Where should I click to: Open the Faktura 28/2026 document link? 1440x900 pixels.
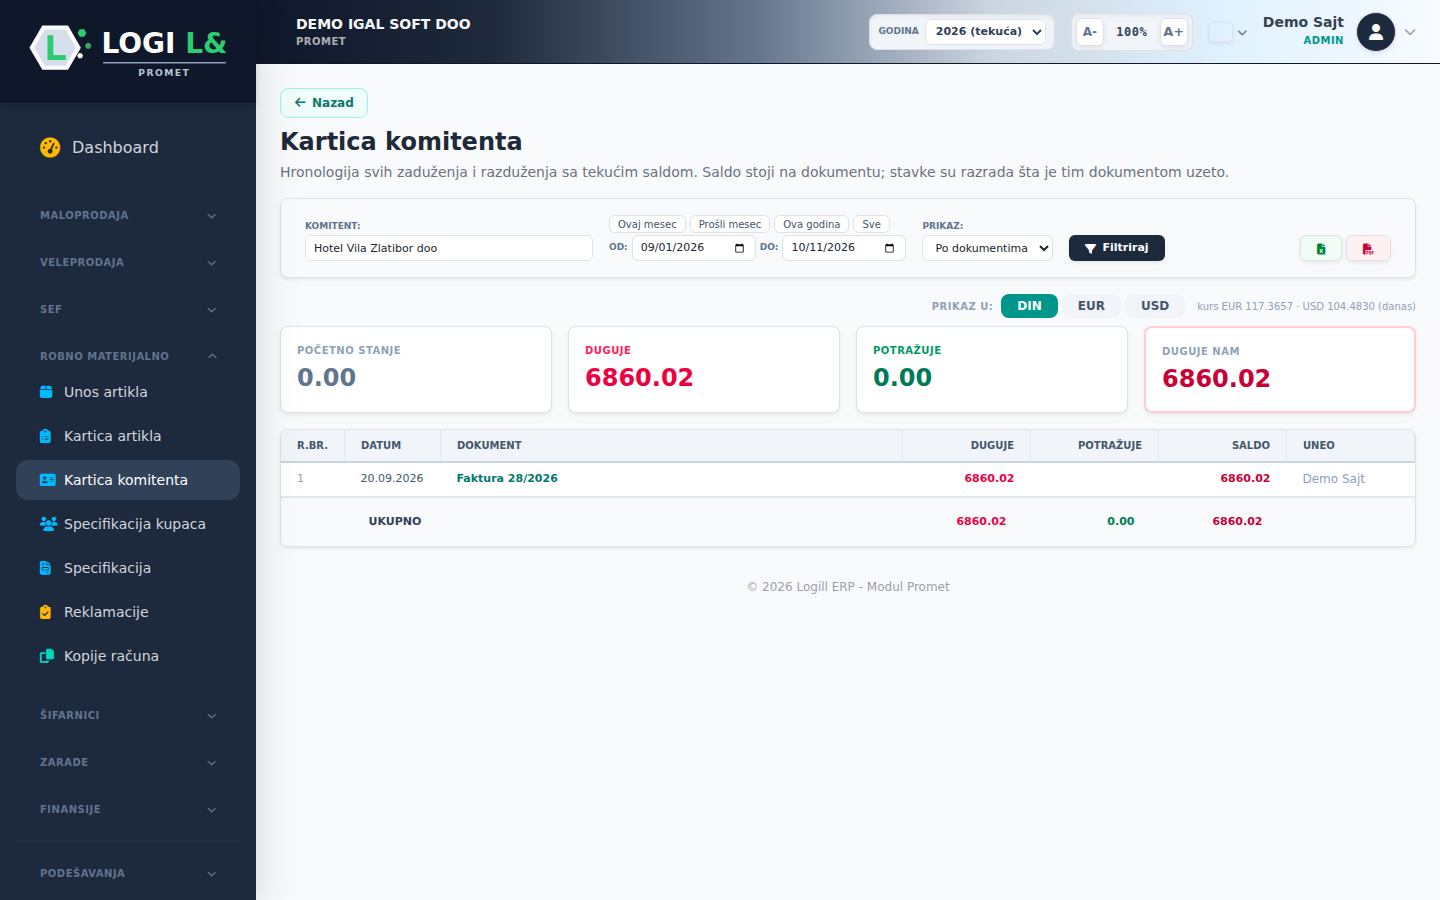coord(507,478)
